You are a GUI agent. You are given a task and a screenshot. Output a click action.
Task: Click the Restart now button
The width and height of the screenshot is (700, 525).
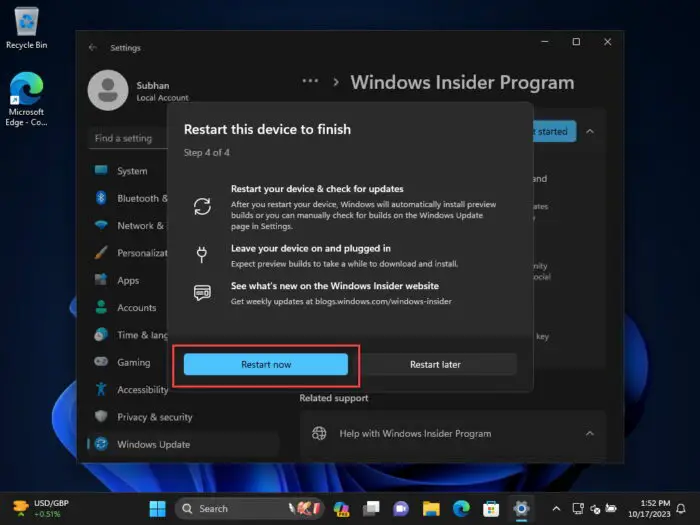[x=266, y=364]
